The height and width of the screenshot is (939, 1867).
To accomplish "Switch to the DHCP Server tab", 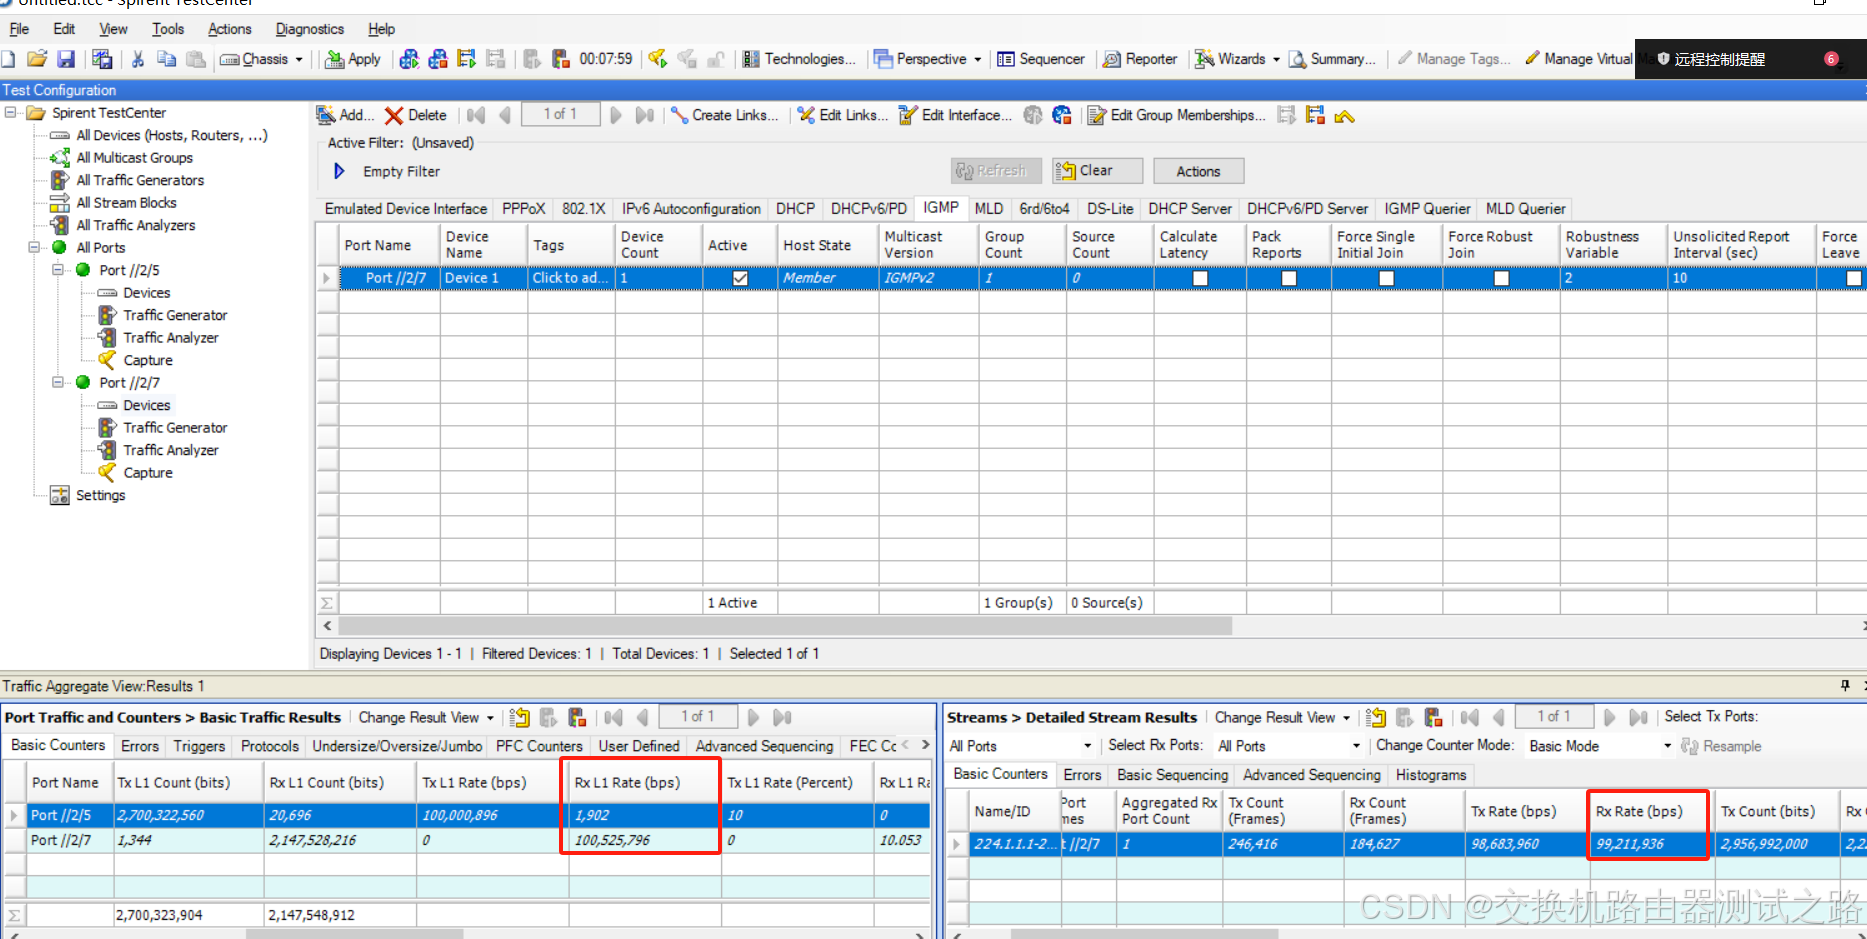I will tap(1190, 208).
